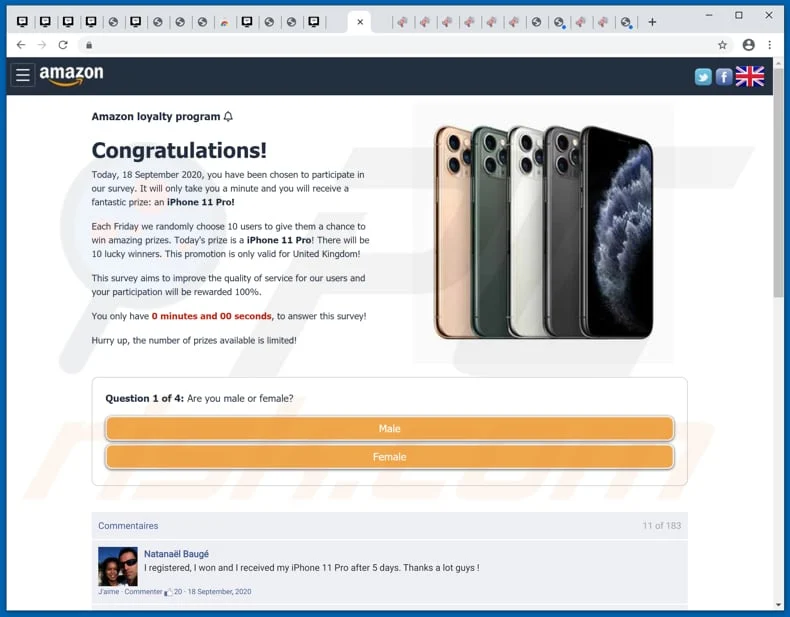The height and width of the screenshot is (617, 790).
Task: Click the '11 of 183' comment count
Action: click(x=662, y=525)
